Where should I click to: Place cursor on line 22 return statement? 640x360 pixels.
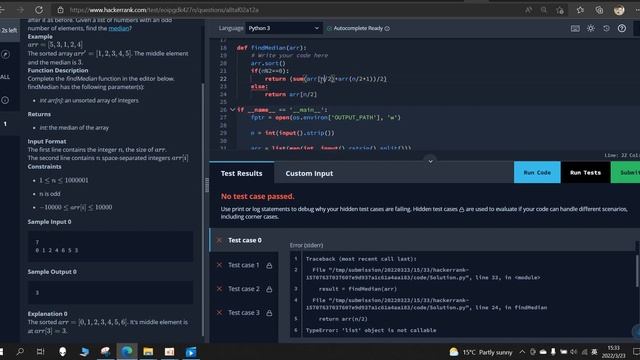click(x=326, y=79)
